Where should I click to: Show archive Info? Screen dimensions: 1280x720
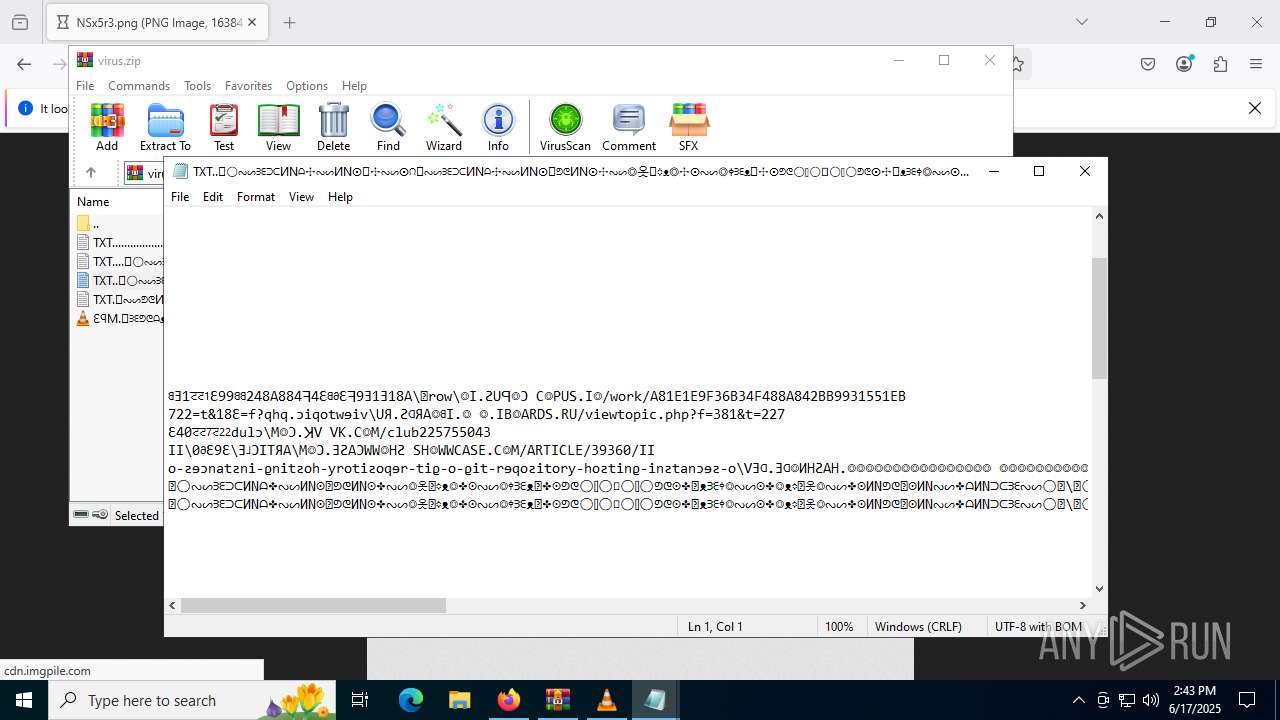[498, 127]
